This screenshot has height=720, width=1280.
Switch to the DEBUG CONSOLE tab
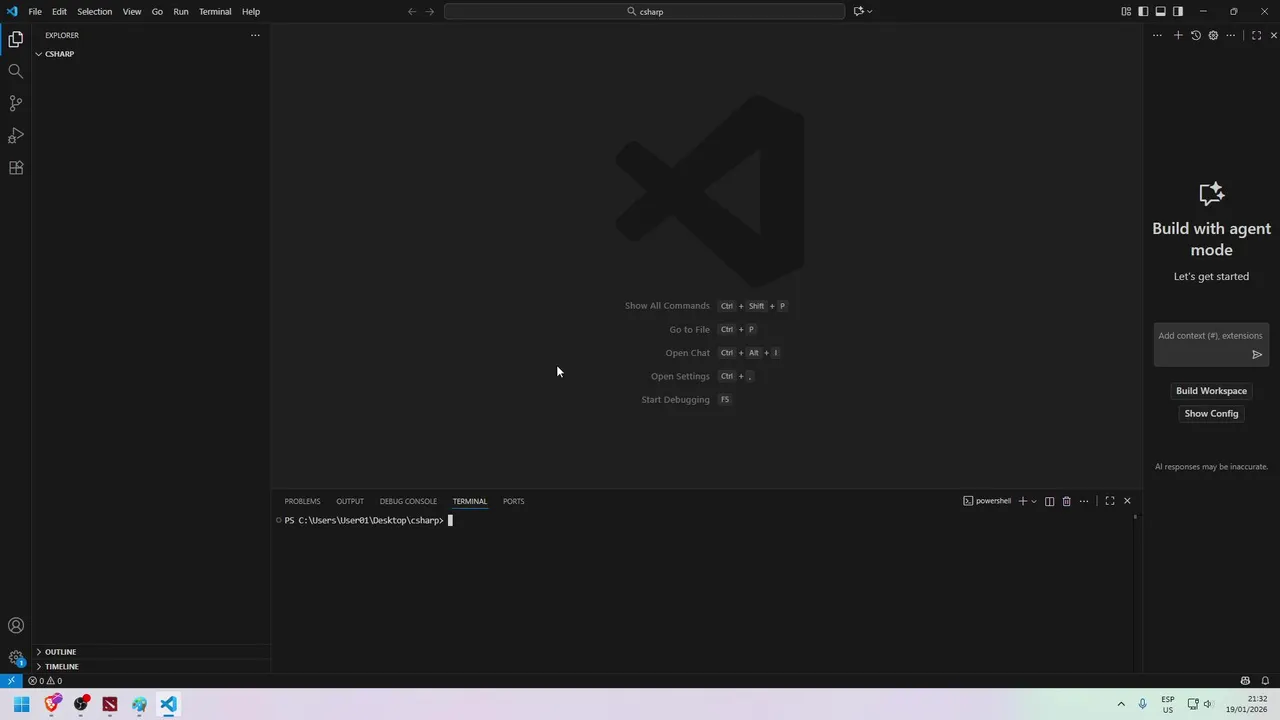[408, 501]
